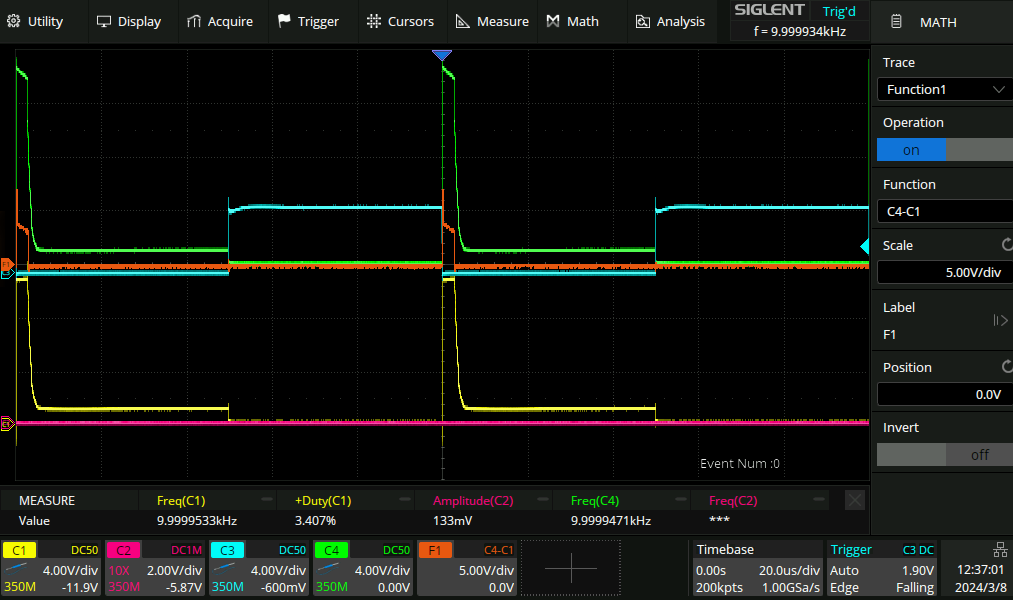Click the Trigger flag icon
The image size is (1013, 600).
pyautogui.click(x=284, y=21)
